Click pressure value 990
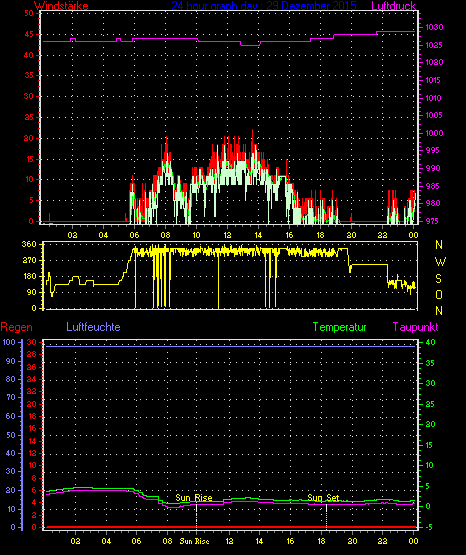Image resolution: width=466 pixels, height=555 pixels. coord(432,168)
